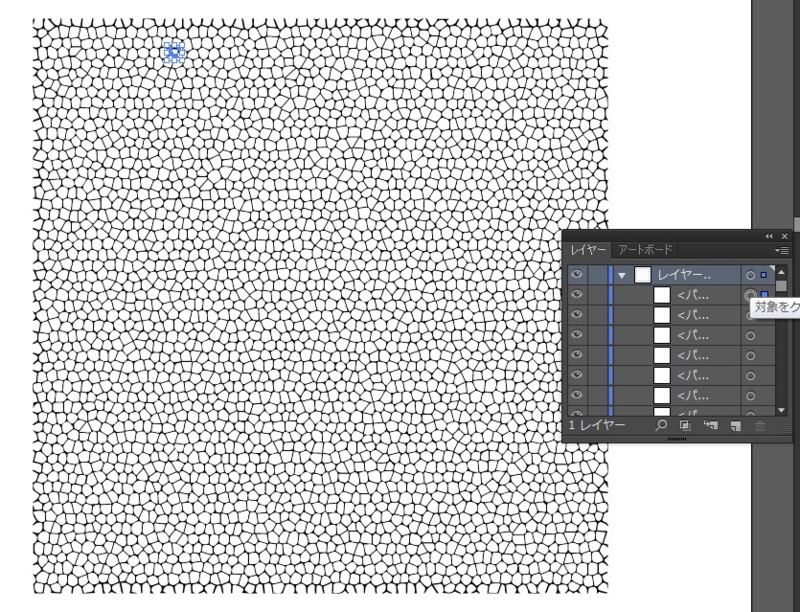Click the Layers panel scrollbar thumb
Screen dimensions: 800x612
[781, 286]
